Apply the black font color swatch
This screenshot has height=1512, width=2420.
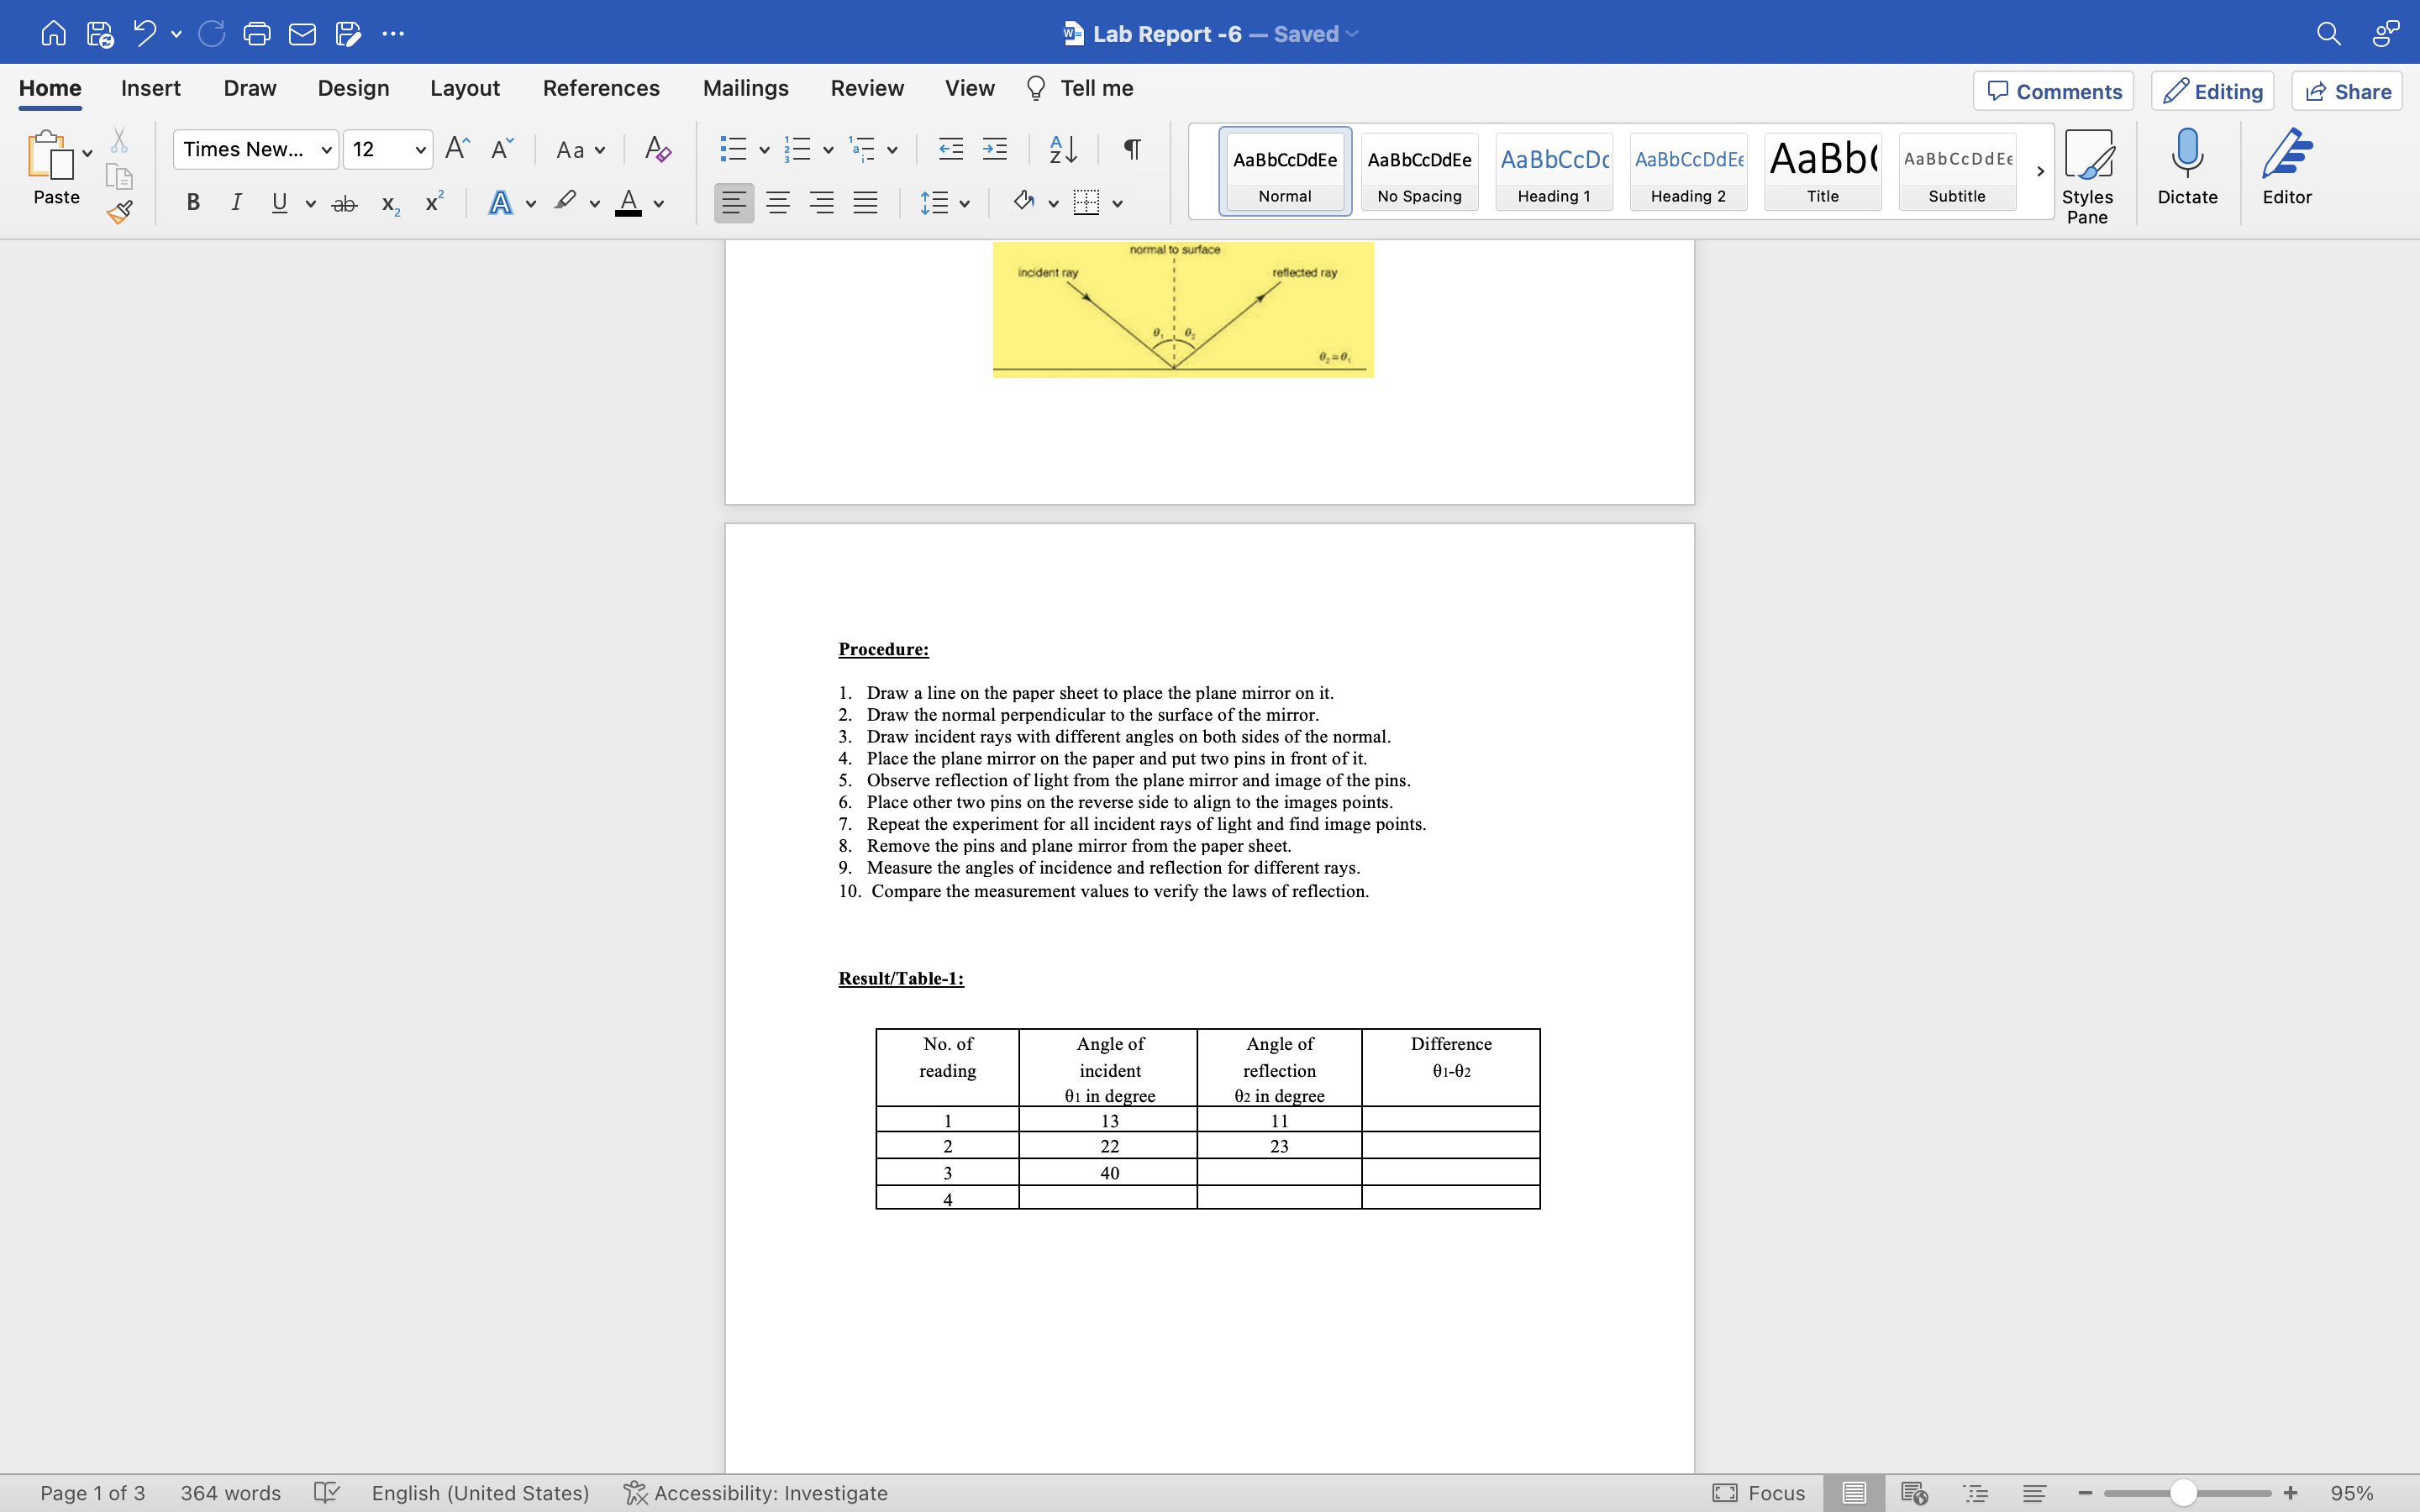click(628, 203)
